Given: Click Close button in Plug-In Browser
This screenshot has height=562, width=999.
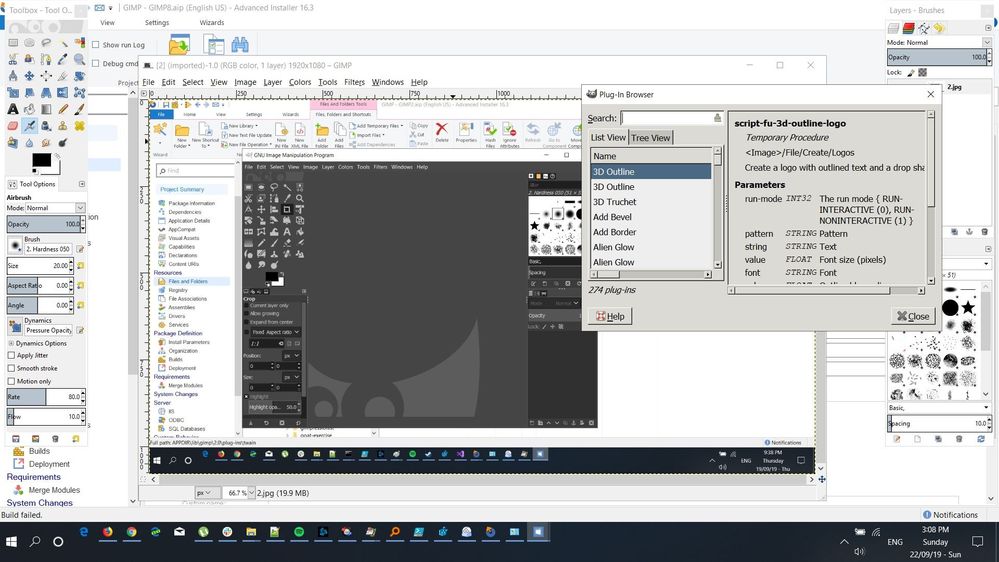Looking at the screenshot, I should (x=912, y=316).
